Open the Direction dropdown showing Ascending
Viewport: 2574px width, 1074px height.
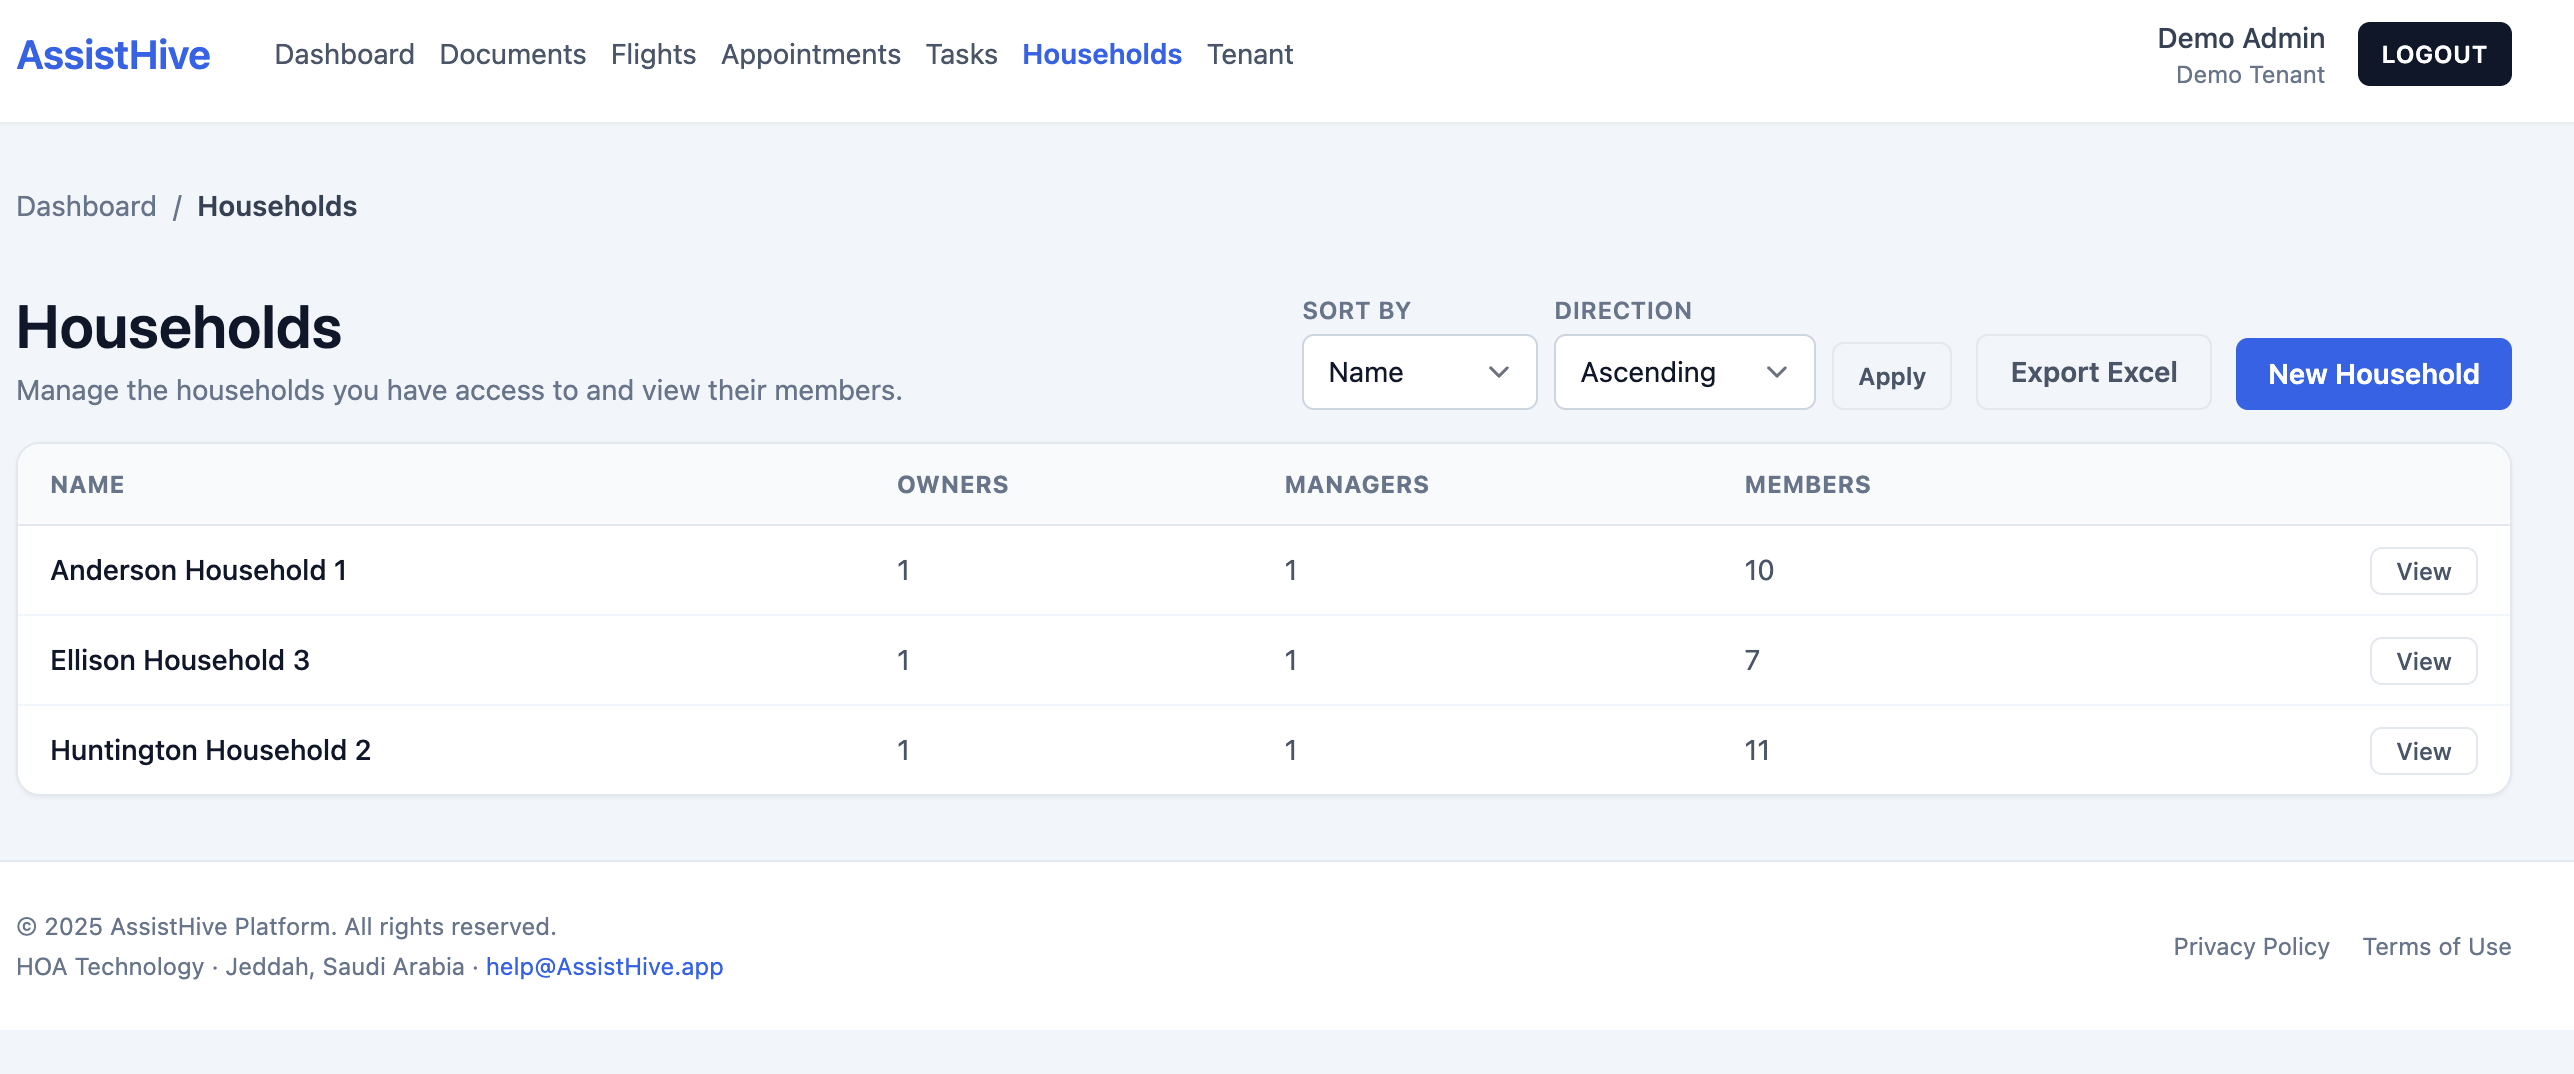click(x=1683, y=372)
